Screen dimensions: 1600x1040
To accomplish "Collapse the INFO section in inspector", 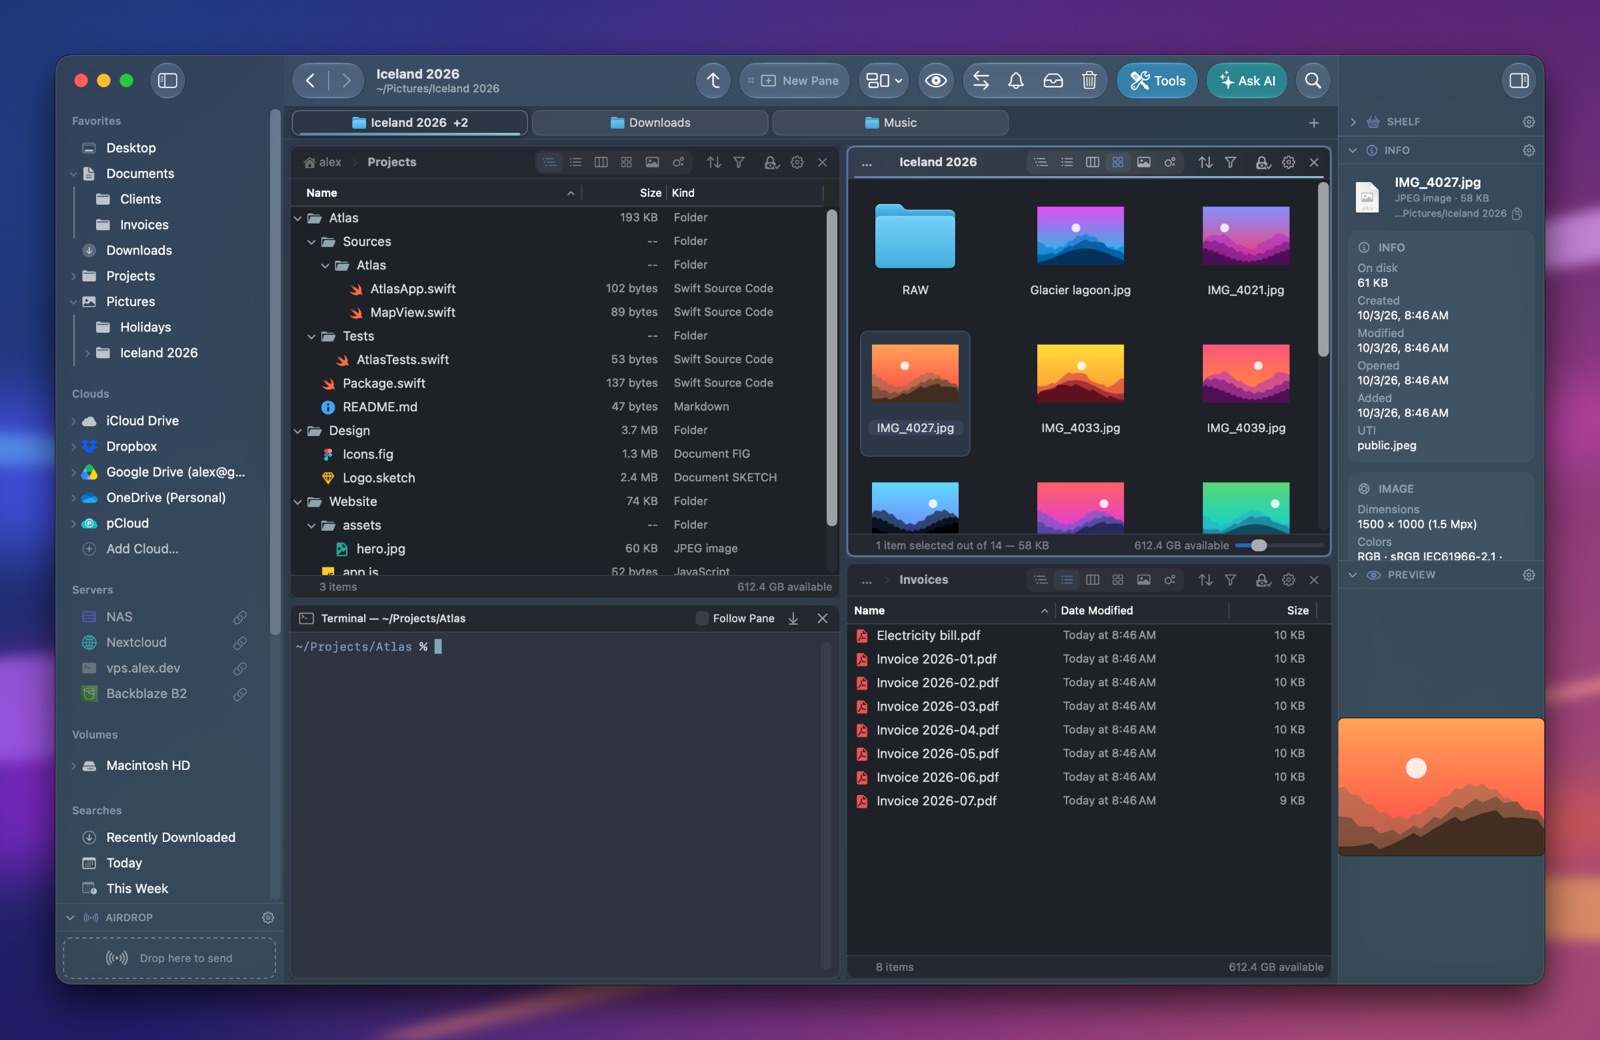I will tap(1353, 151).
